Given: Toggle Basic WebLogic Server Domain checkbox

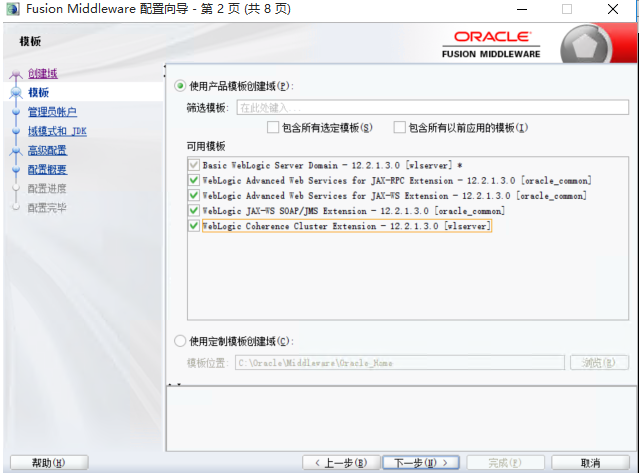Looking at the screenshot, I should coord(194,165).
